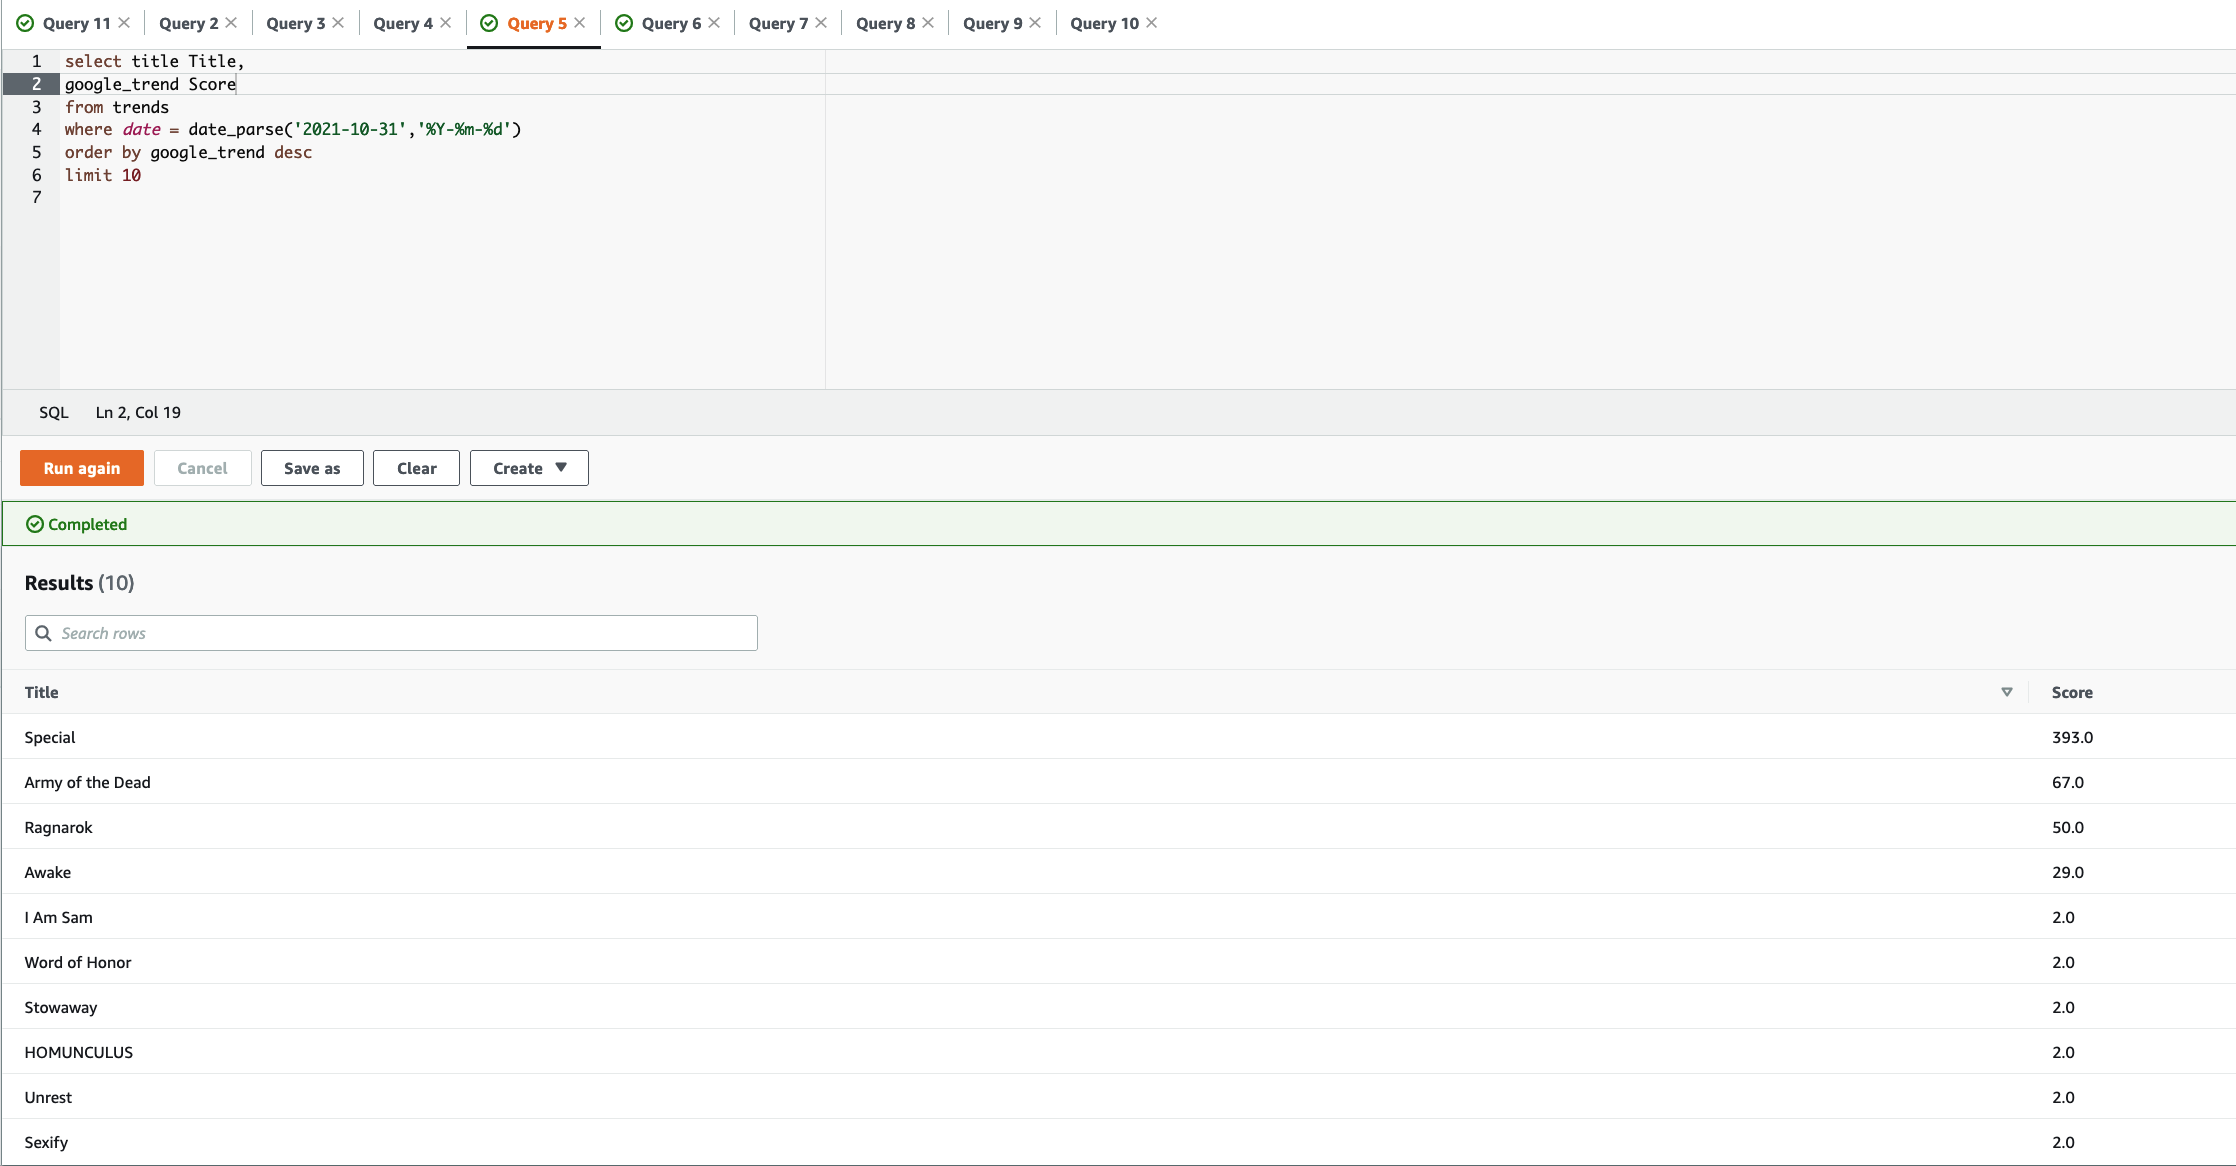Close the Query 5 tab
Image resolution: width=2236 pixels, height=1166 pixels.
pos(580,23)
